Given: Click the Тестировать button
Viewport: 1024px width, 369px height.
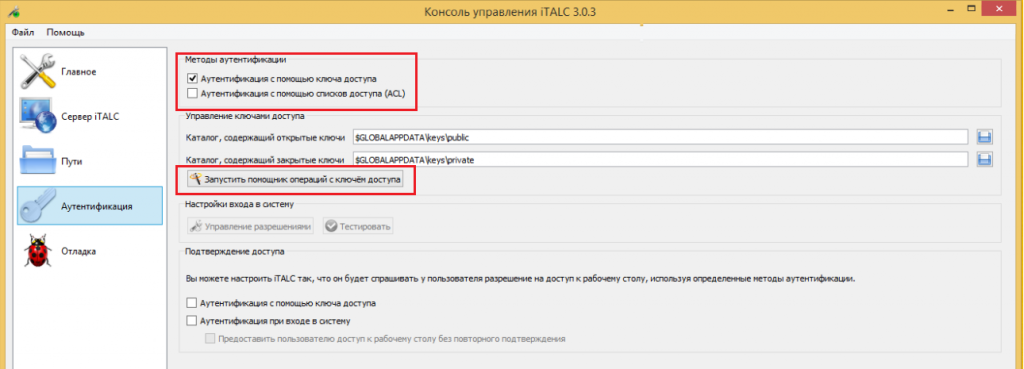Looking at the screenshot, I should point(358,227).
